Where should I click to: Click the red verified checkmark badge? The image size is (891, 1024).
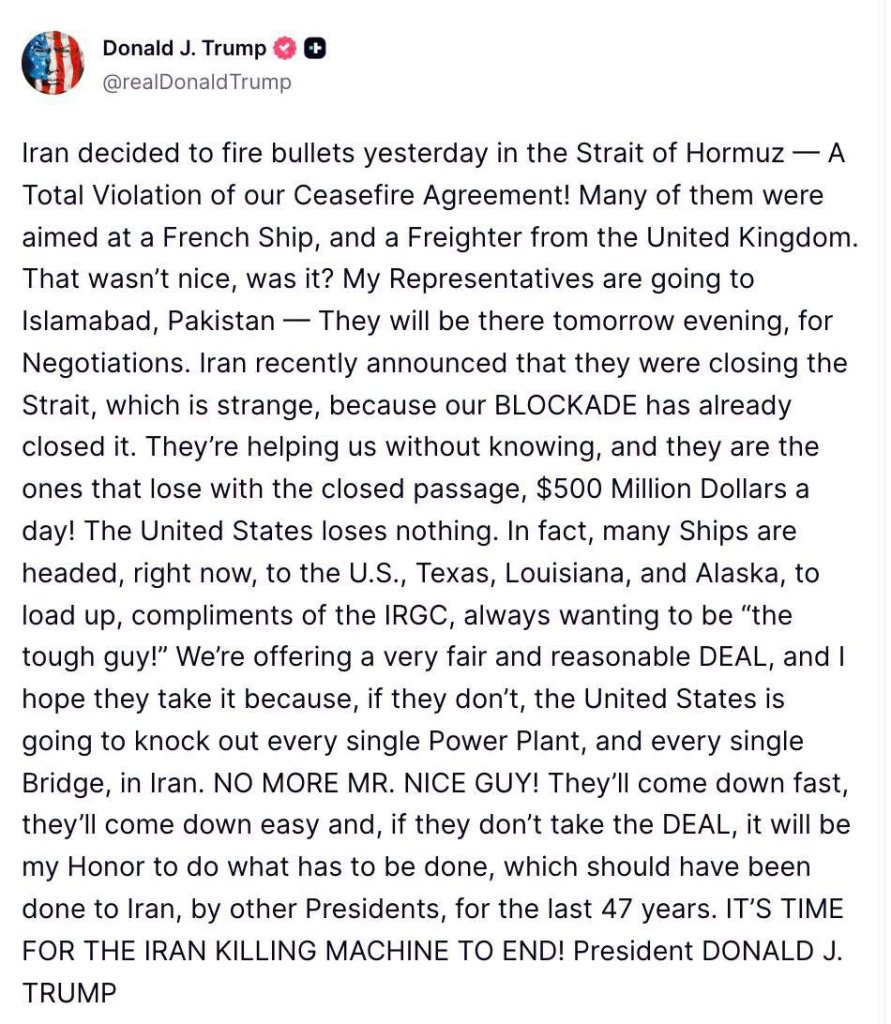[285, 49]
